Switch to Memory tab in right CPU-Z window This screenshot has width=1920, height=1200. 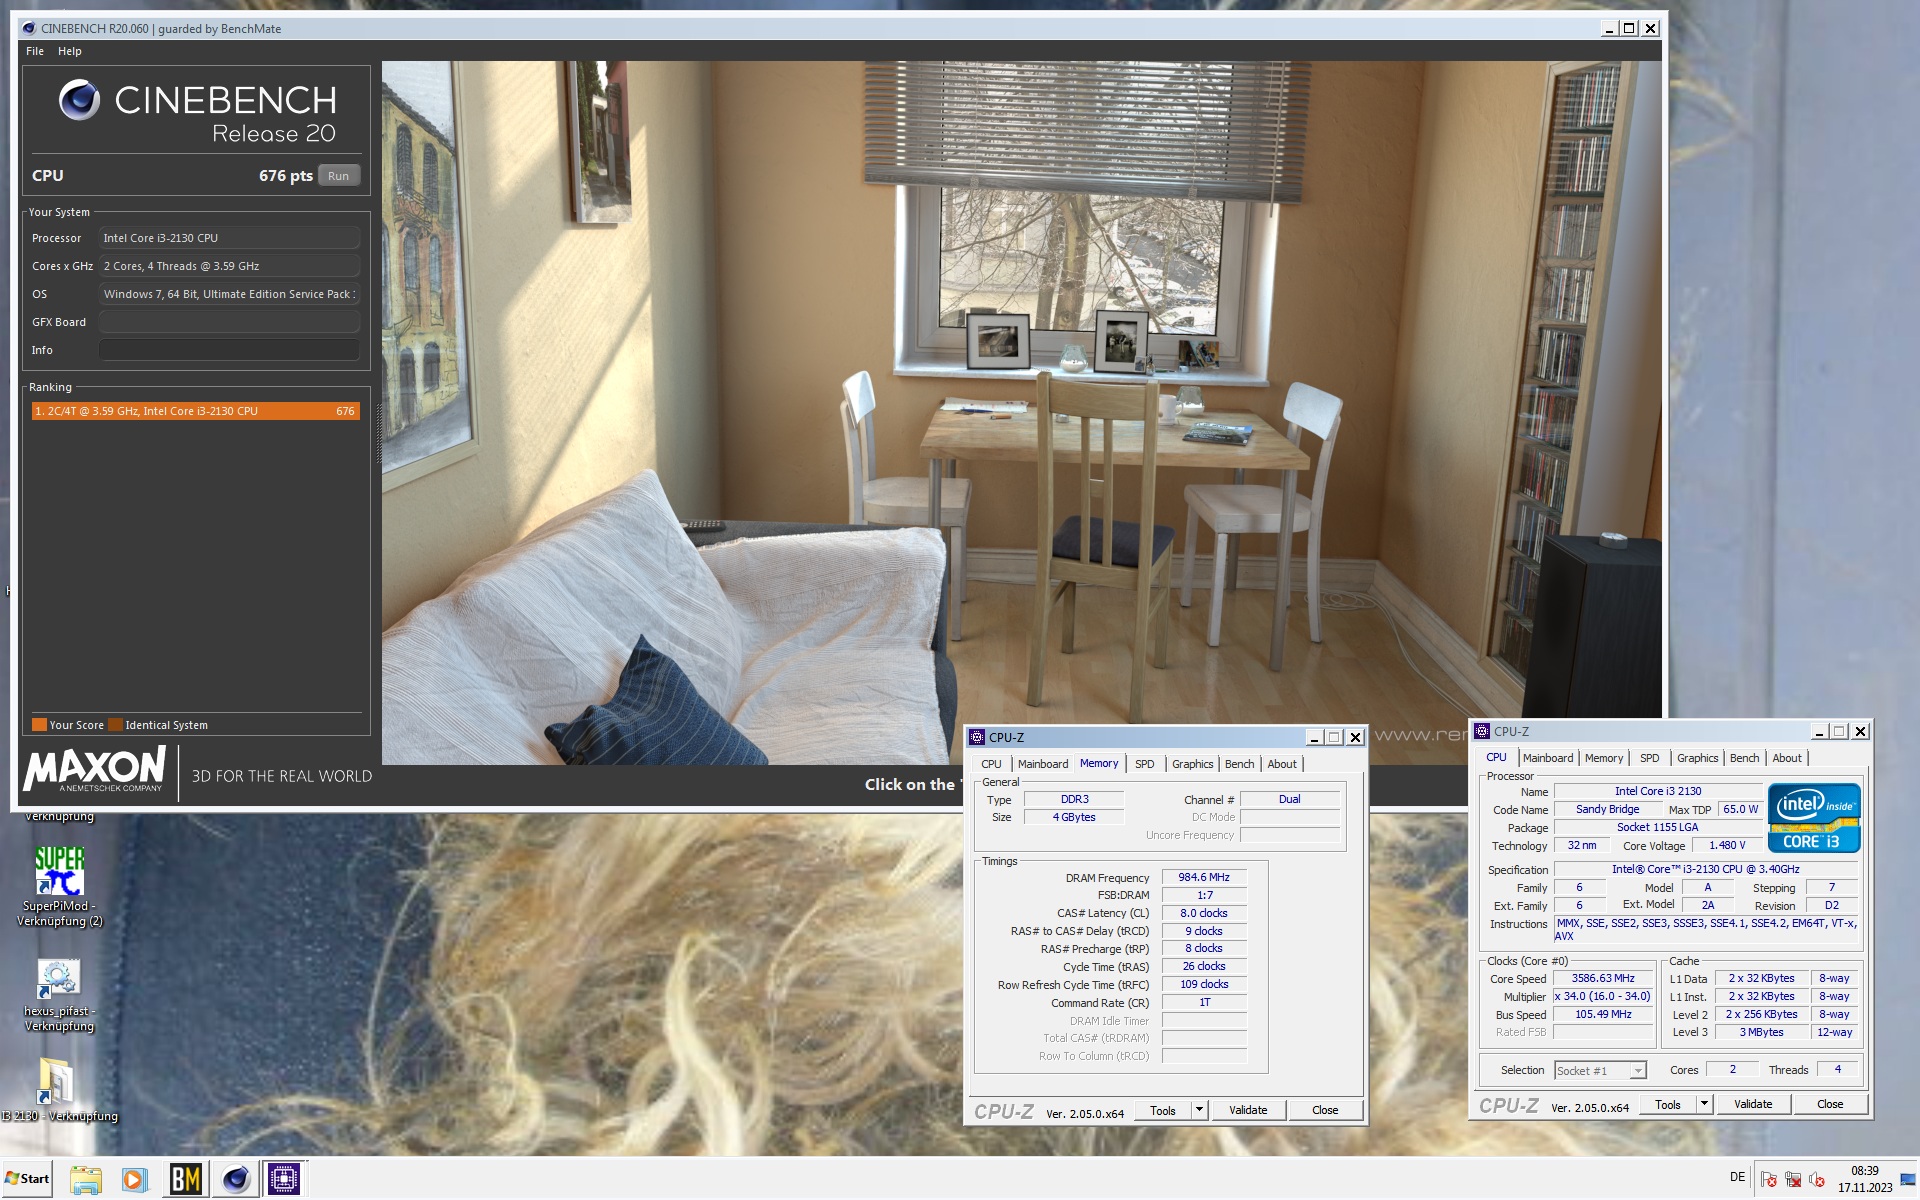pyautogui.click(x=1604, y=758)
